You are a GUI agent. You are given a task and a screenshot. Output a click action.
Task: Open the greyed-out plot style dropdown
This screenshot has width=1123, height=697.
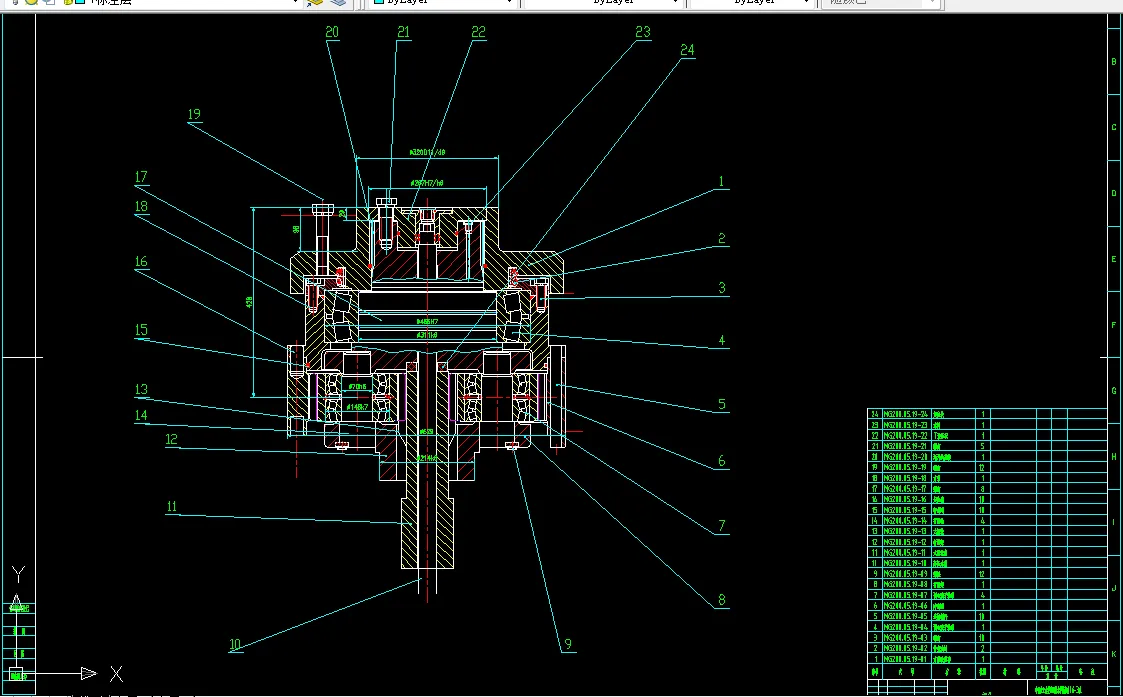click(880, 2)
